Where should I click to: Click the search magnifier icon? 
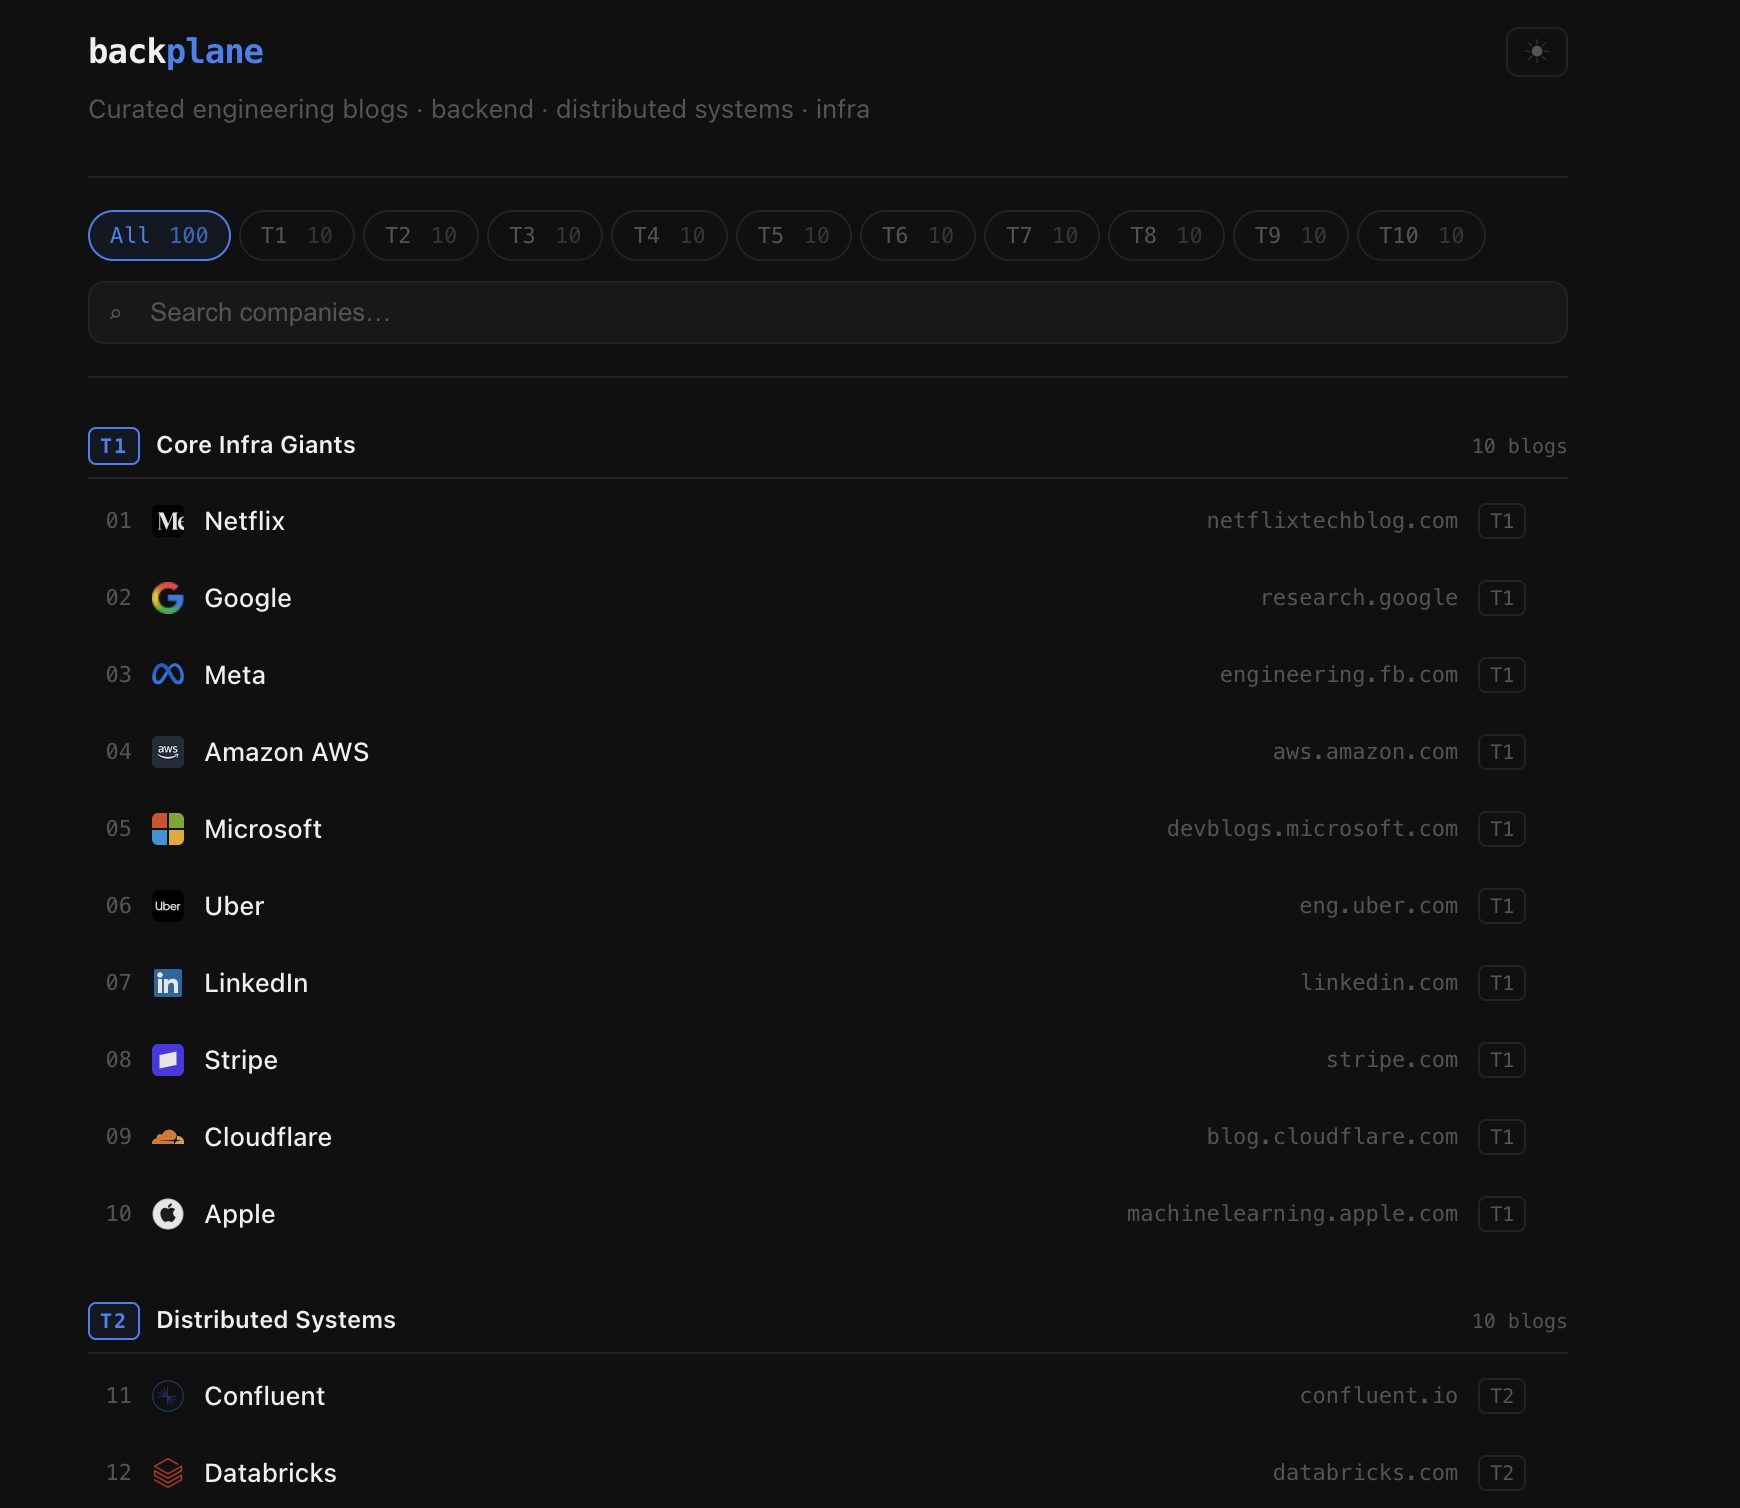coord(116,313)
